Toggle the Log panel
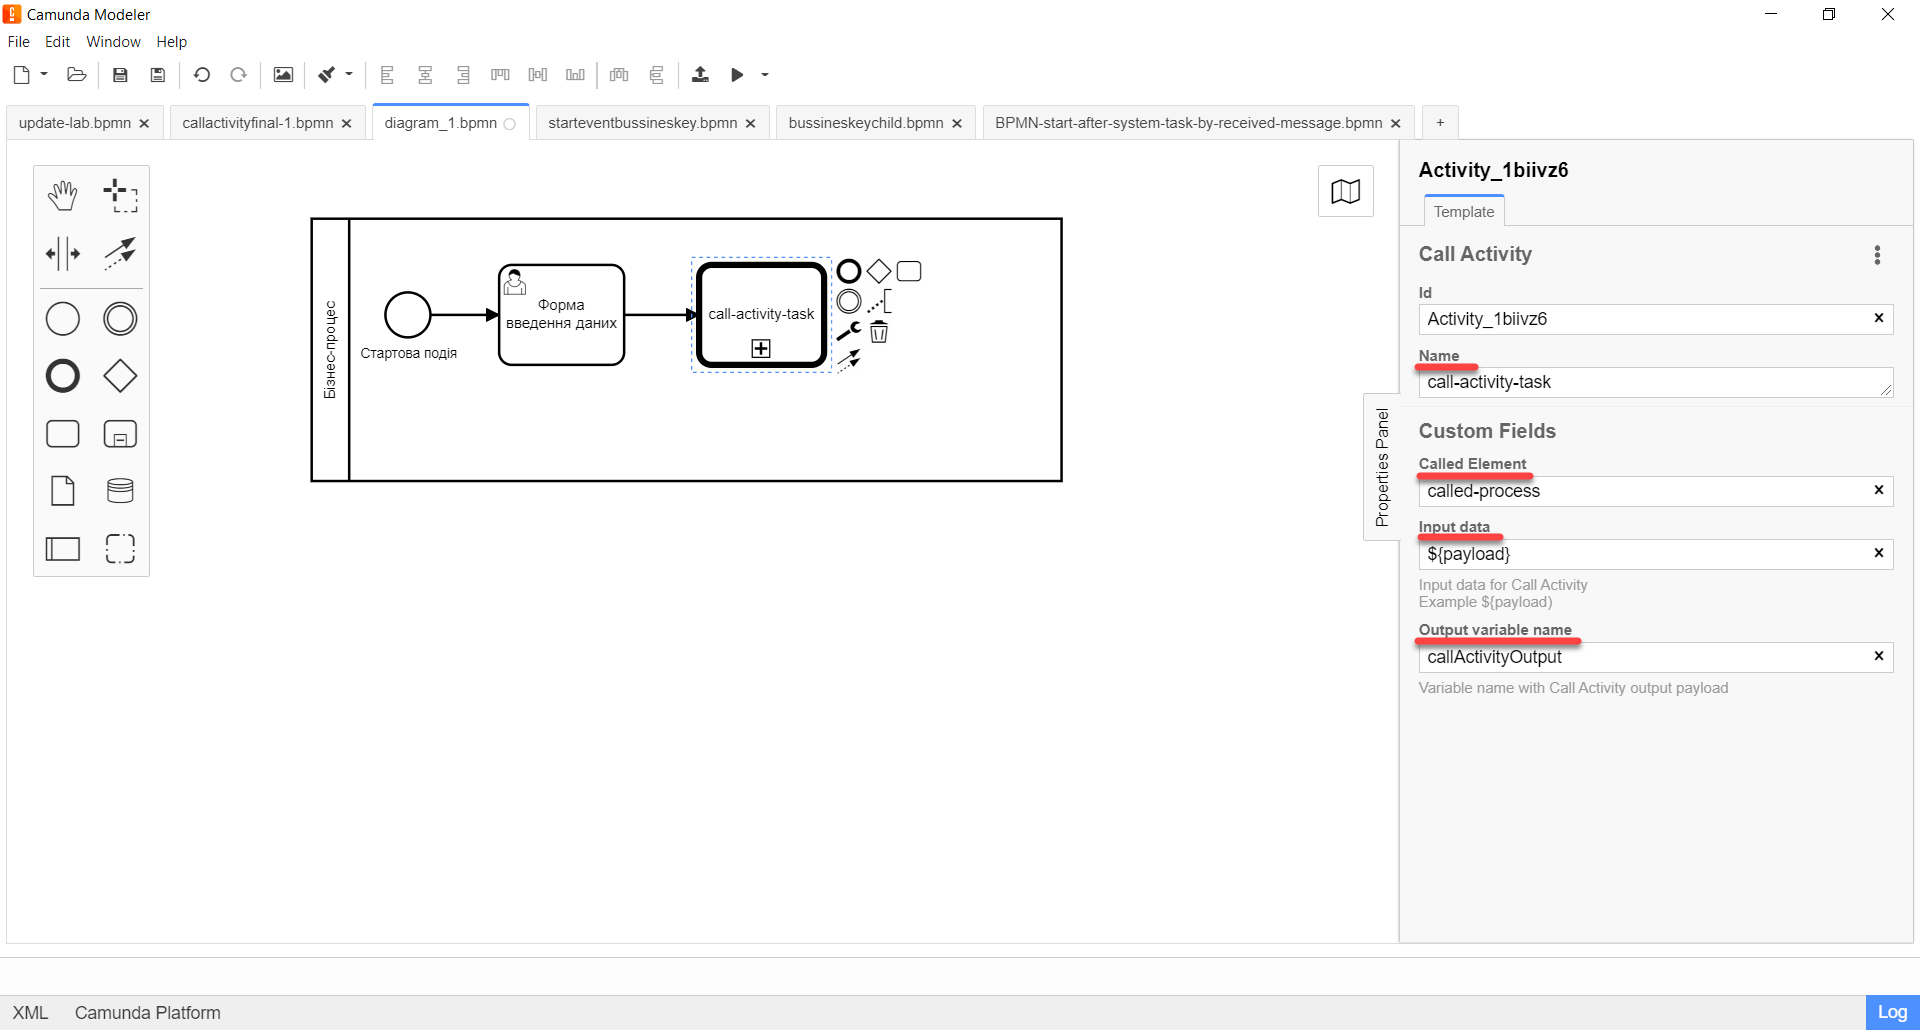 (1892, 1012)
